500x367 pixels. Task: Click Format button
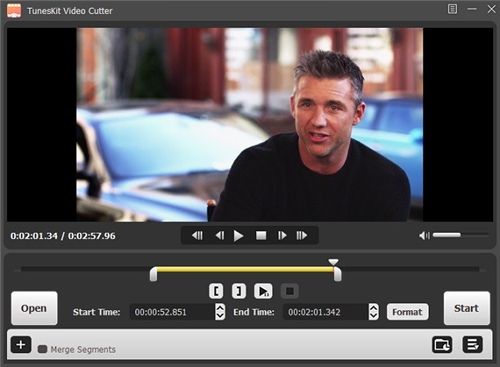408,312
